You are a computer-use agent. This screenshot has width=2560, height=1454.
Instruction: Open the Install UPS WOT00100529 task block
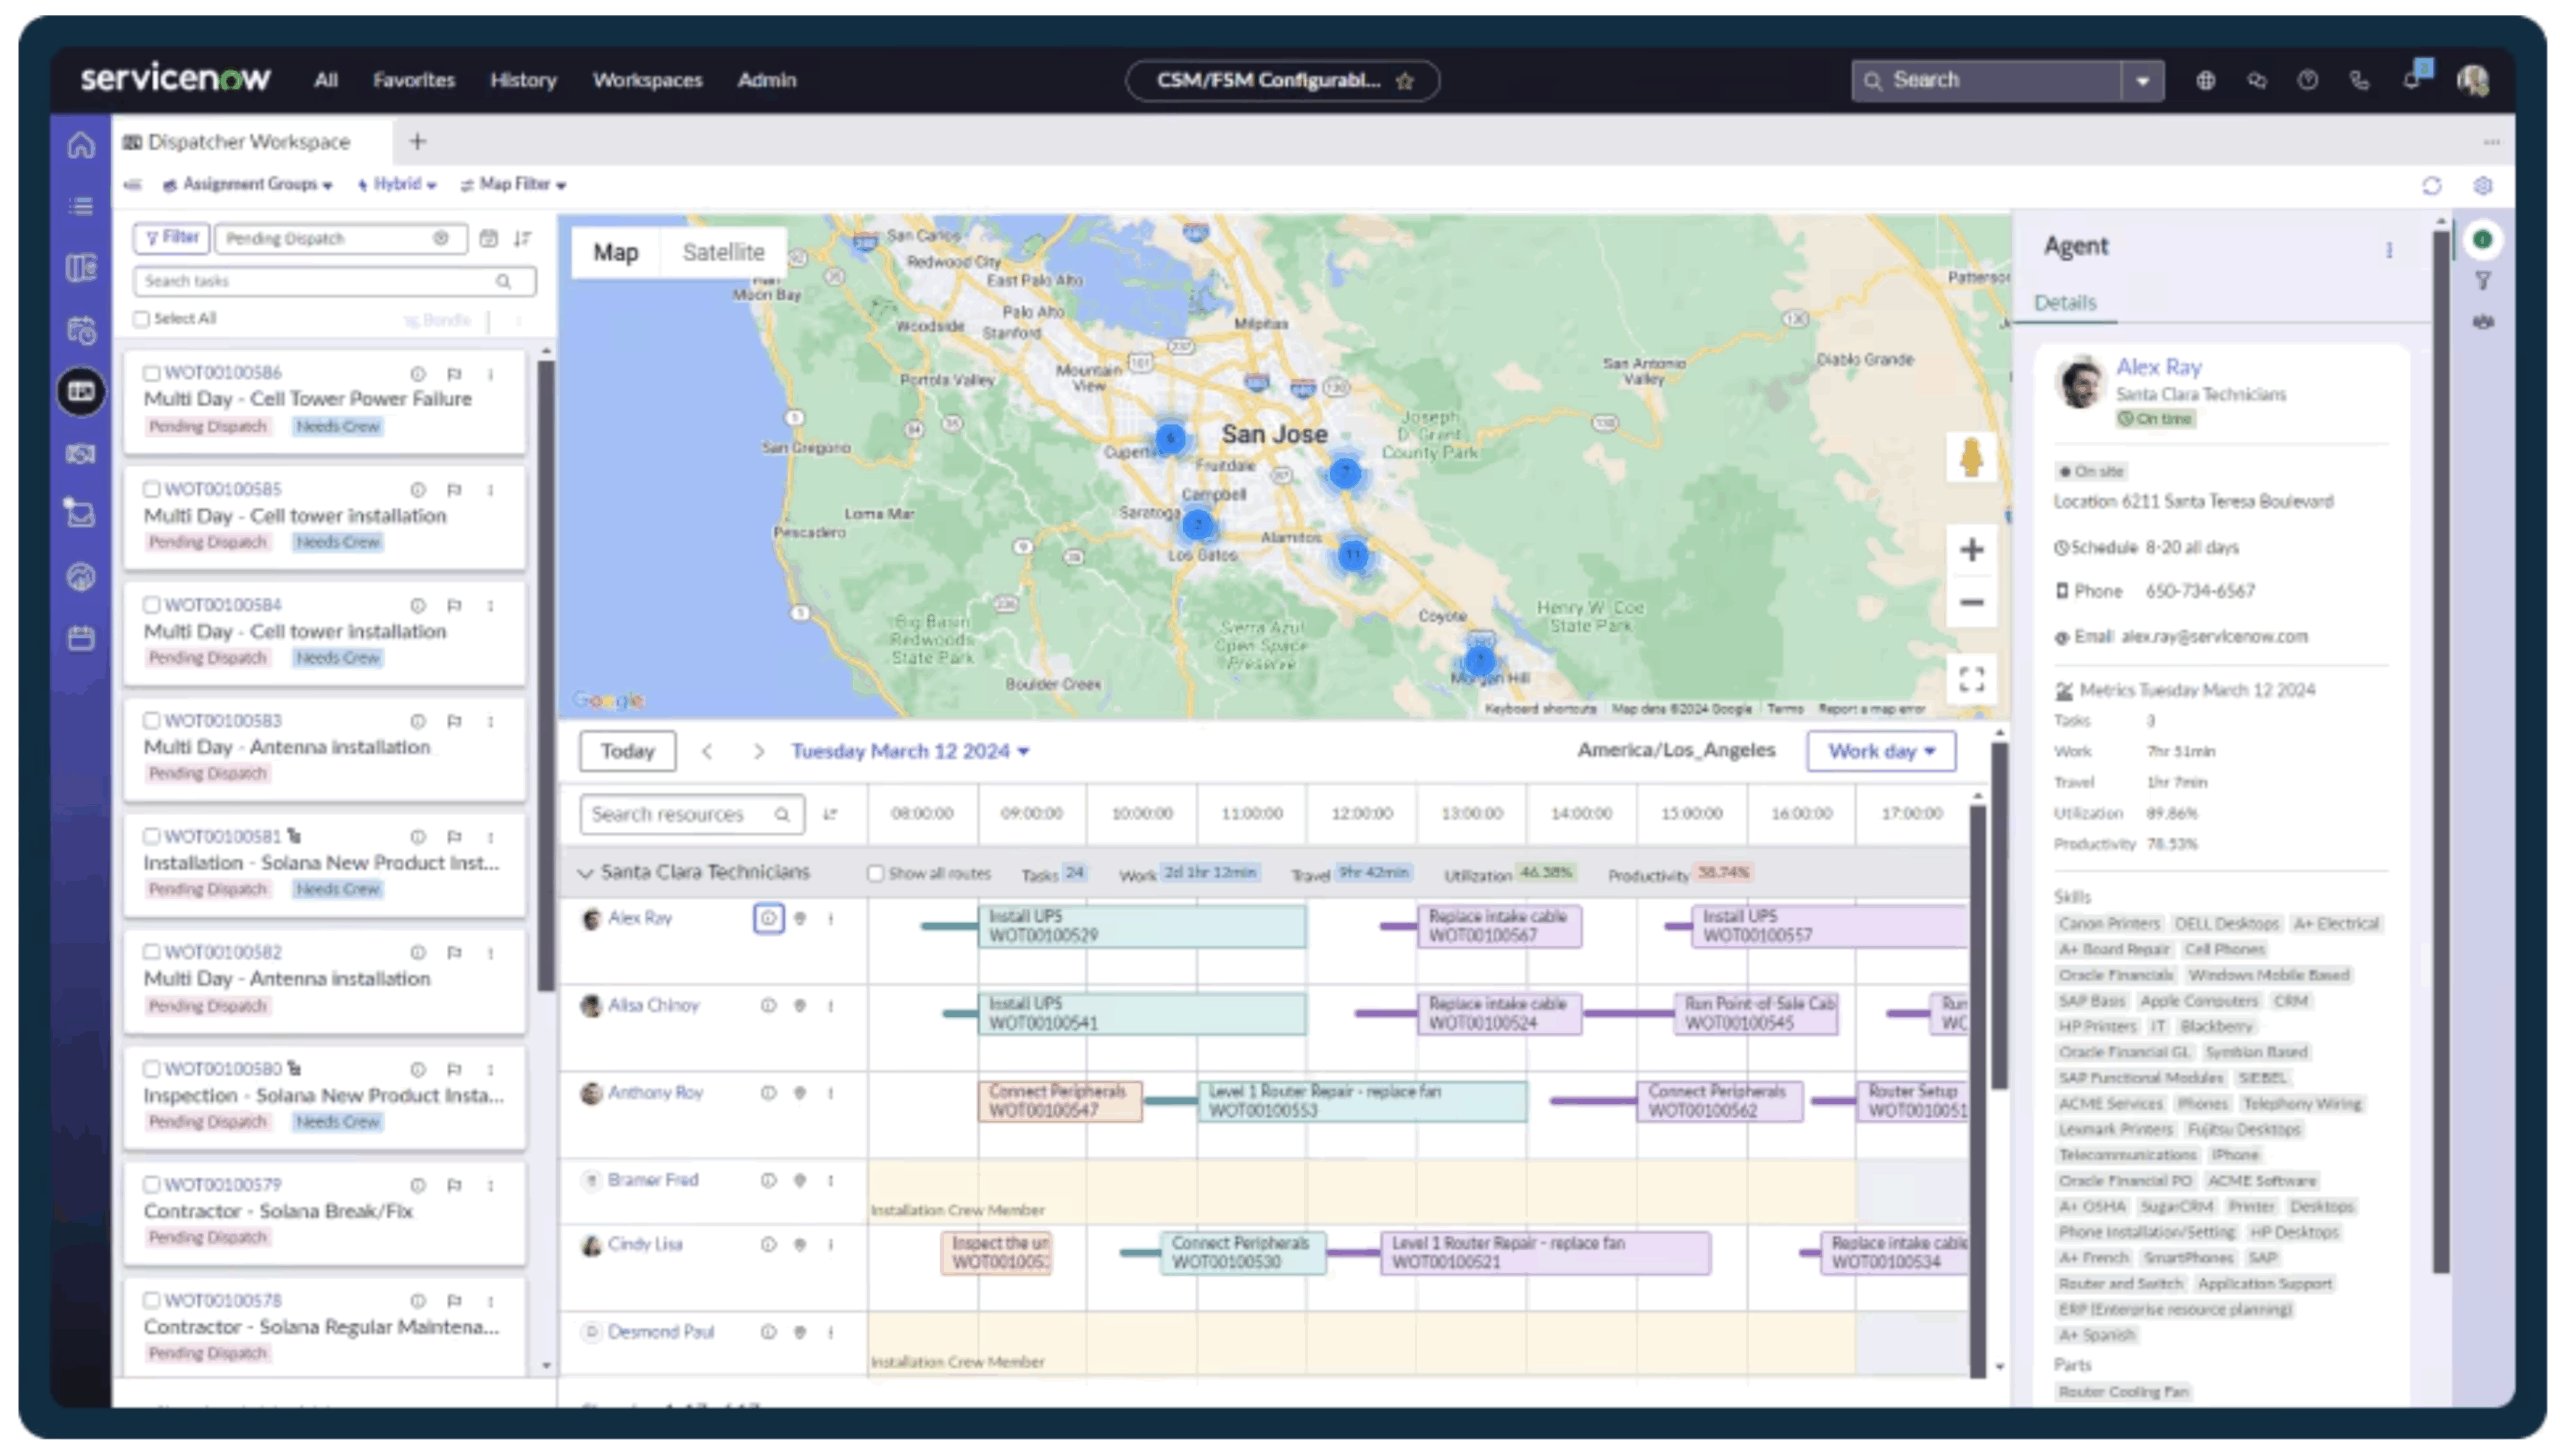(x=1142, y=926)
